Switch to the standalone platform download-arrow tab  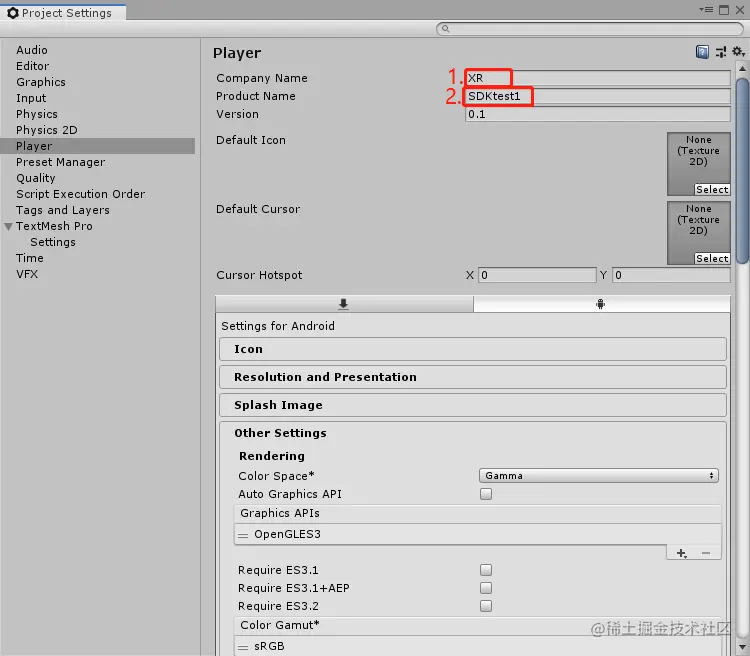coord(344,304)
